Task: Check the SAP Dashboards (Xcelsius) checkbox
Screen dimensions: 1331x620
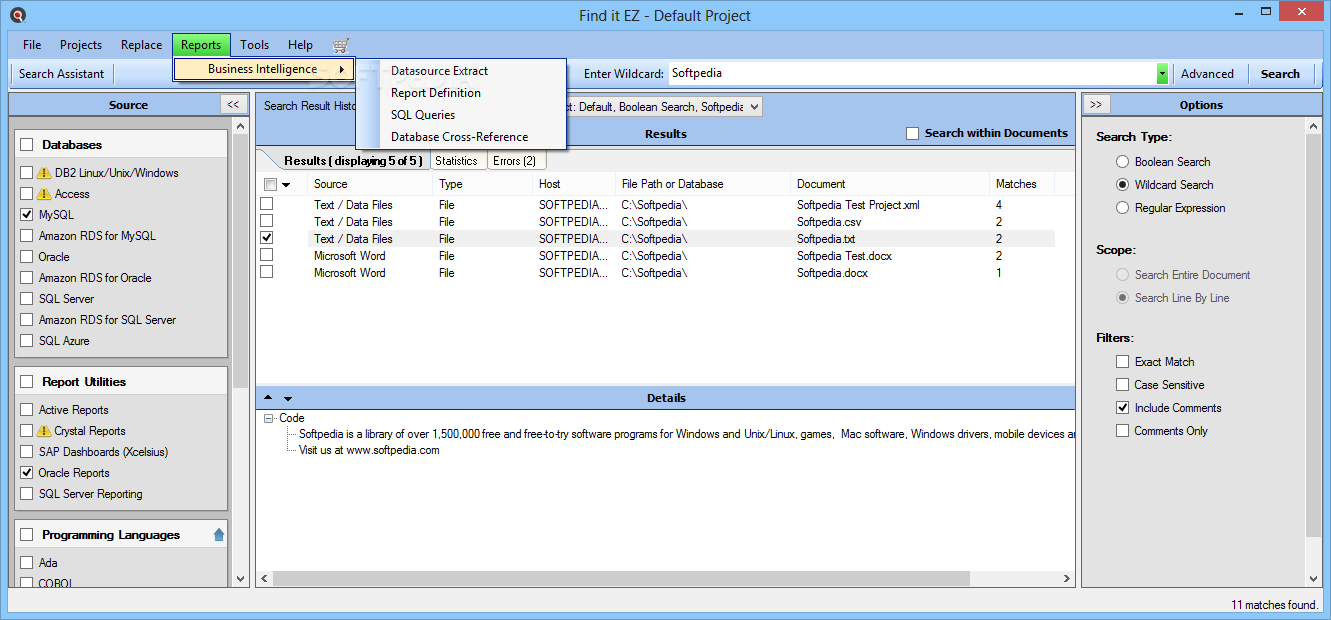Action: pos(27,452)
